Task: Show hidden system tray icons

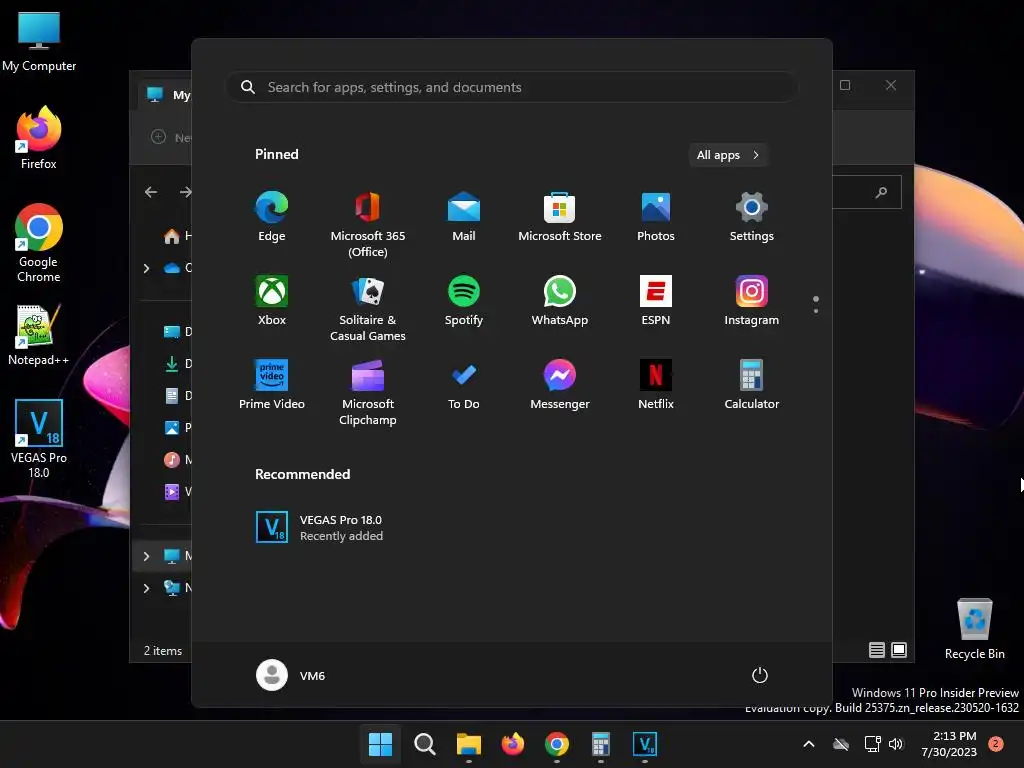Action: pos(808,744)
